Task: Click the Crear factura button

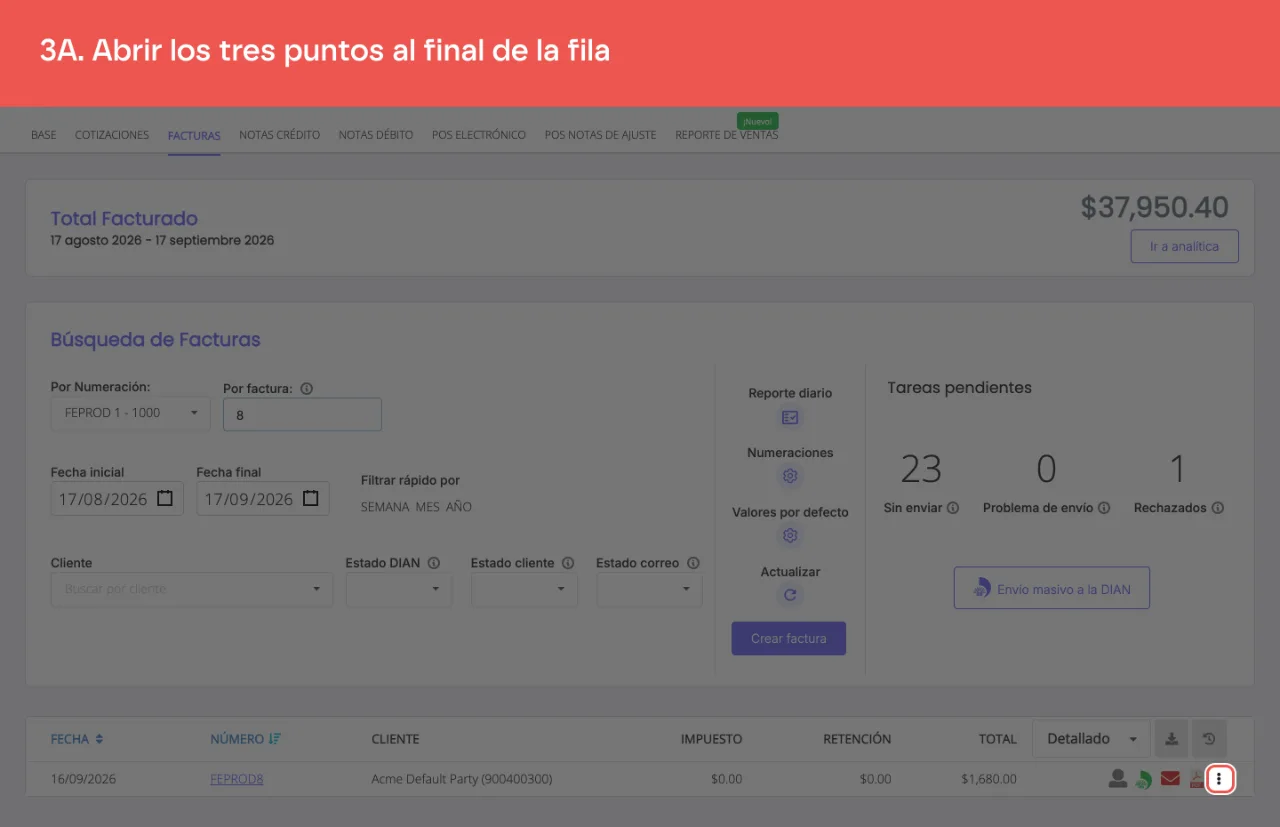Action: click(x=789, y=638)
